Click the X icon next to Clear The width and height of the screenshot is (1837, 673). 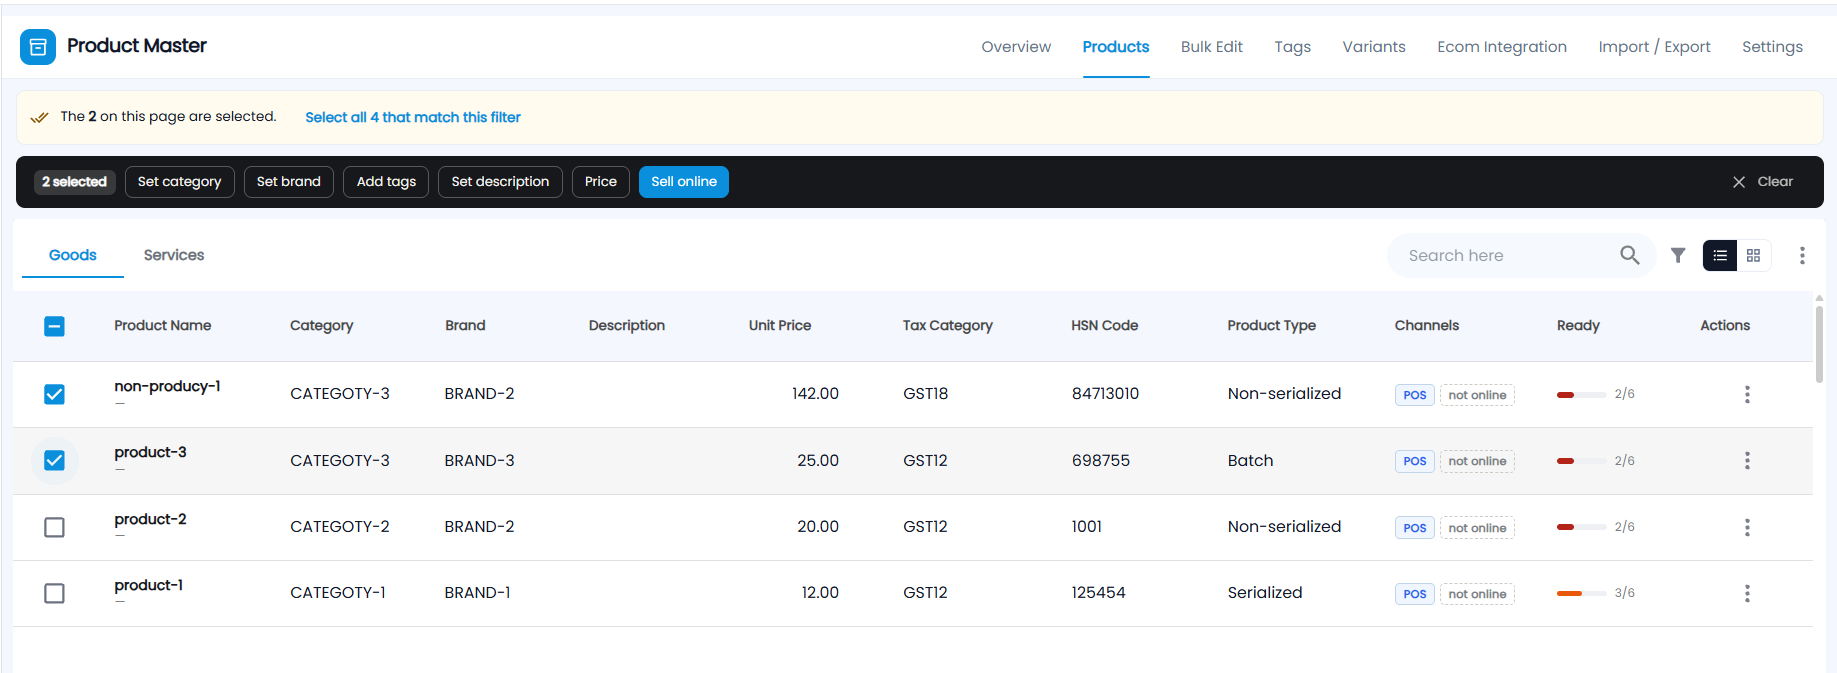[1739, 182]
